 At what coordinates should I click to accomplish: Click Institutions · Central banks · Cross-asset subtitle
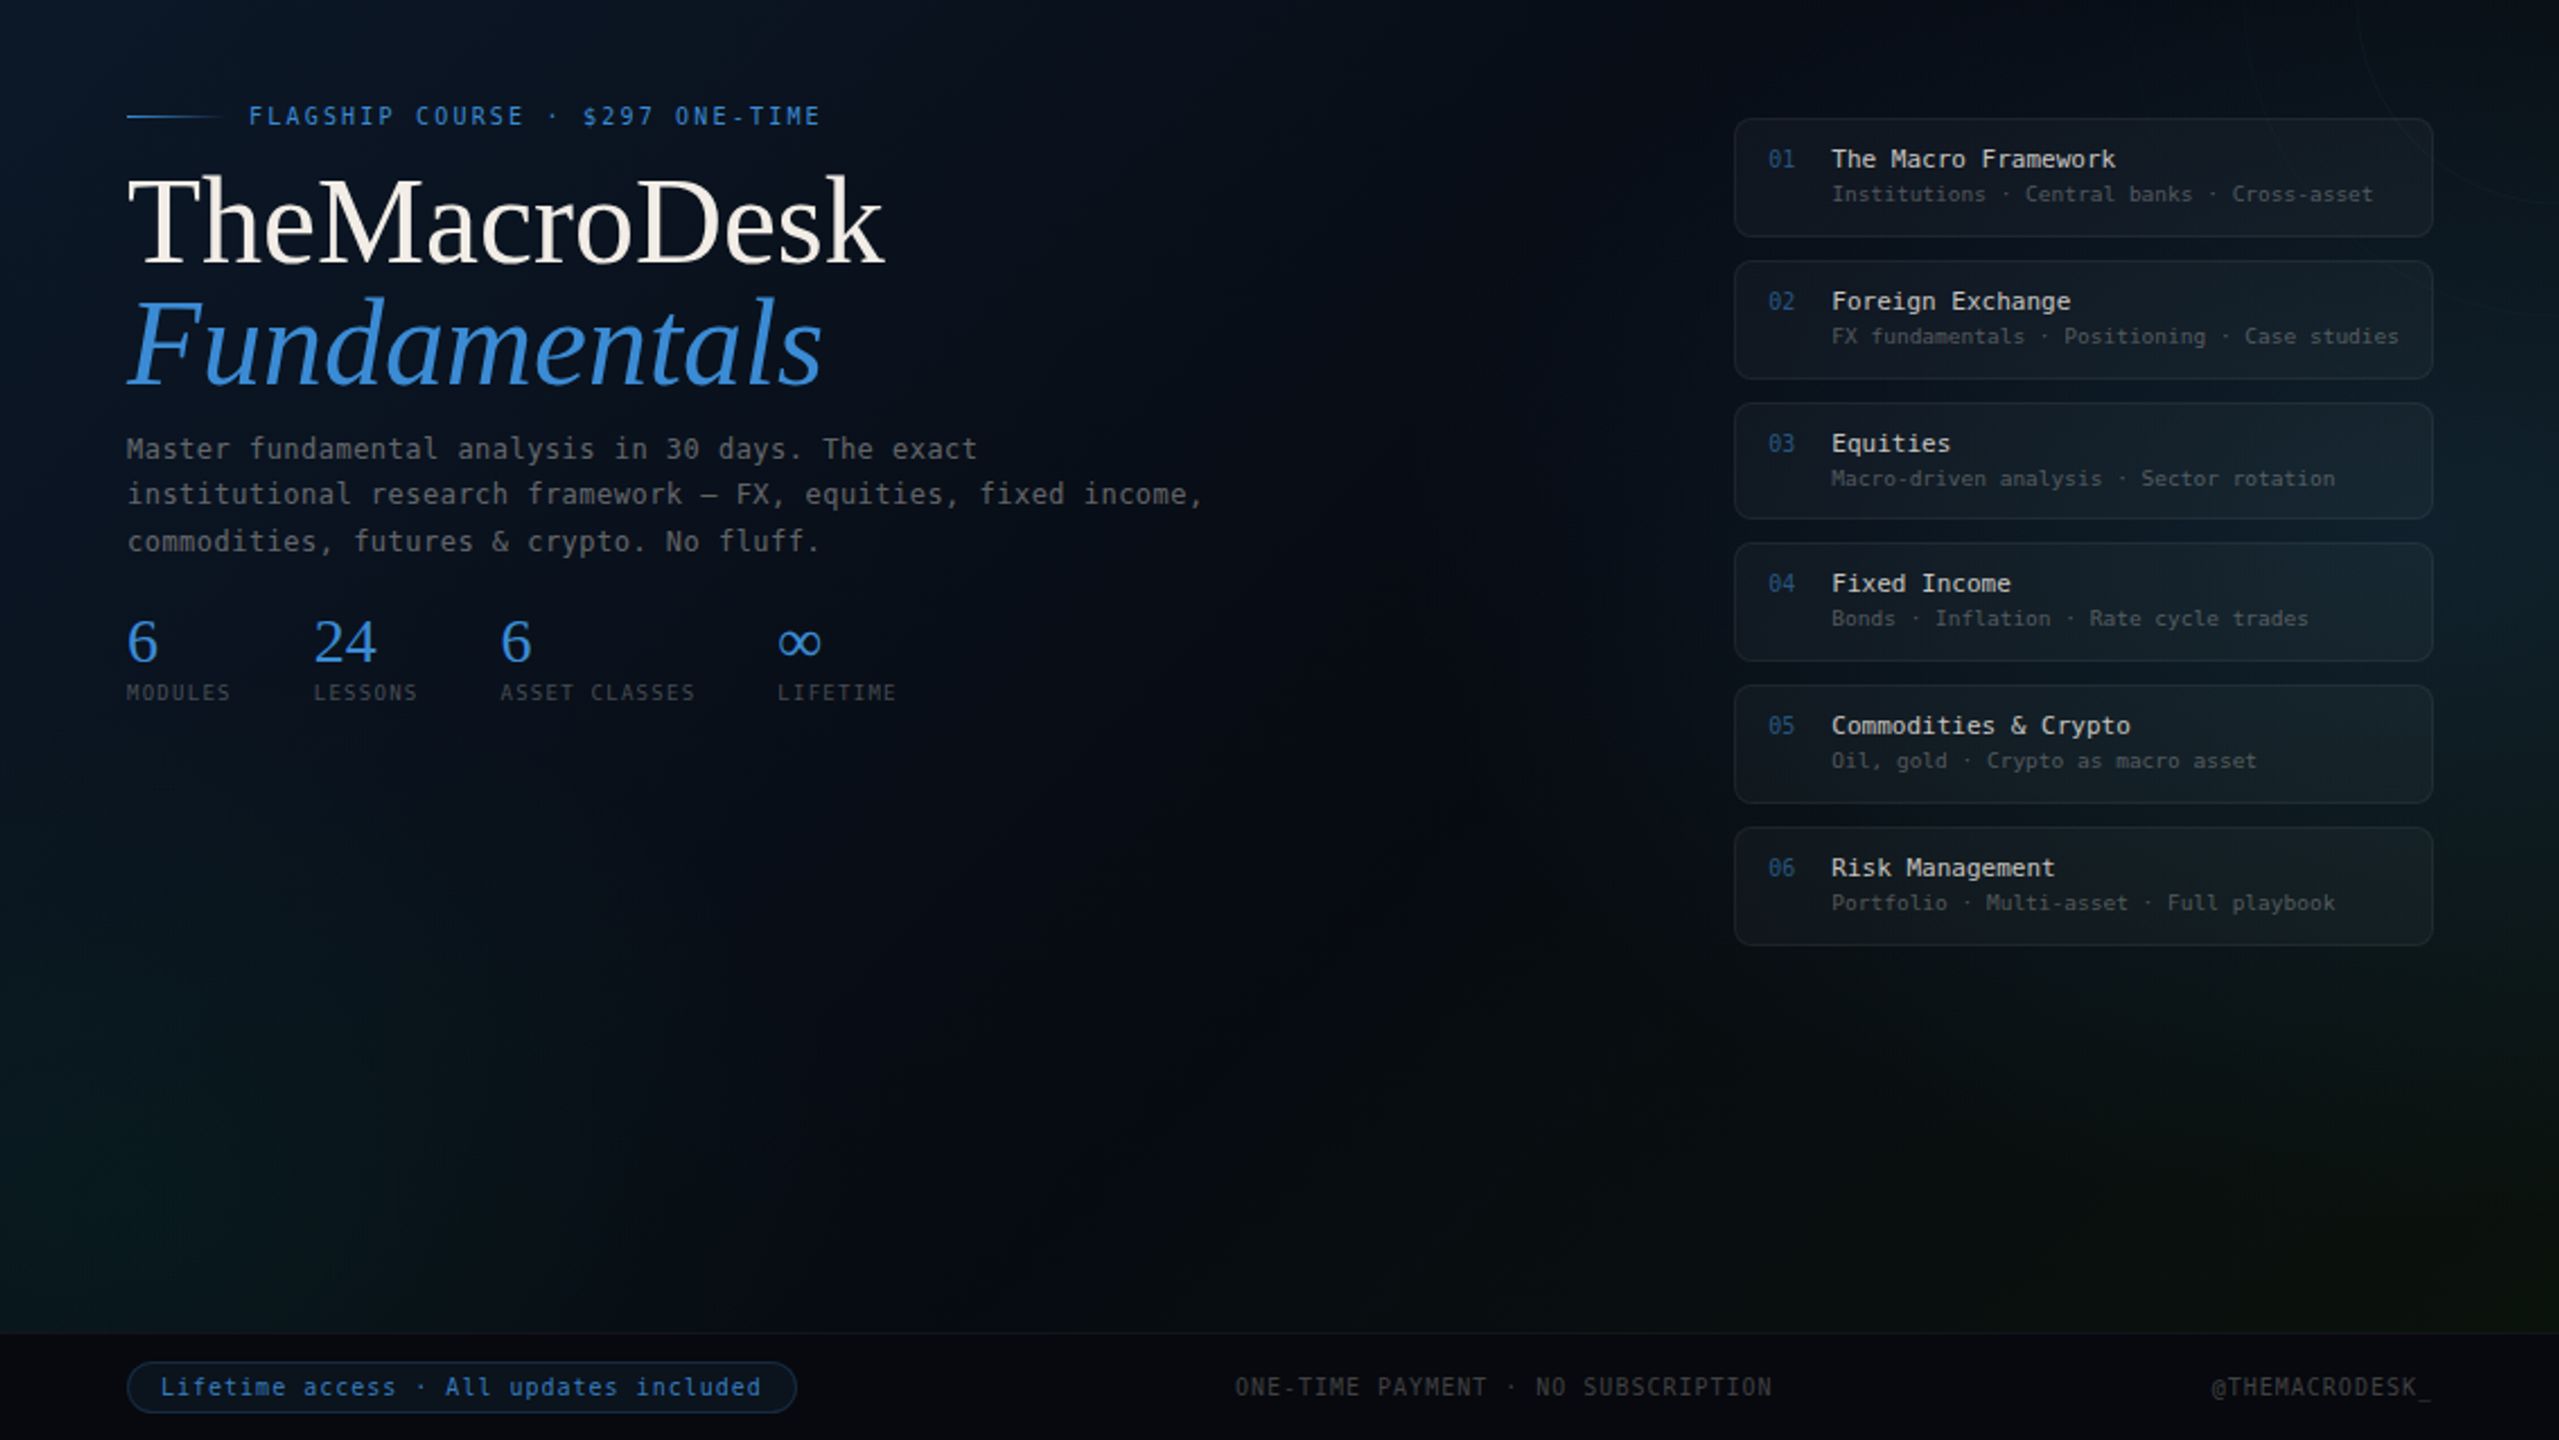pos(2101,194)
